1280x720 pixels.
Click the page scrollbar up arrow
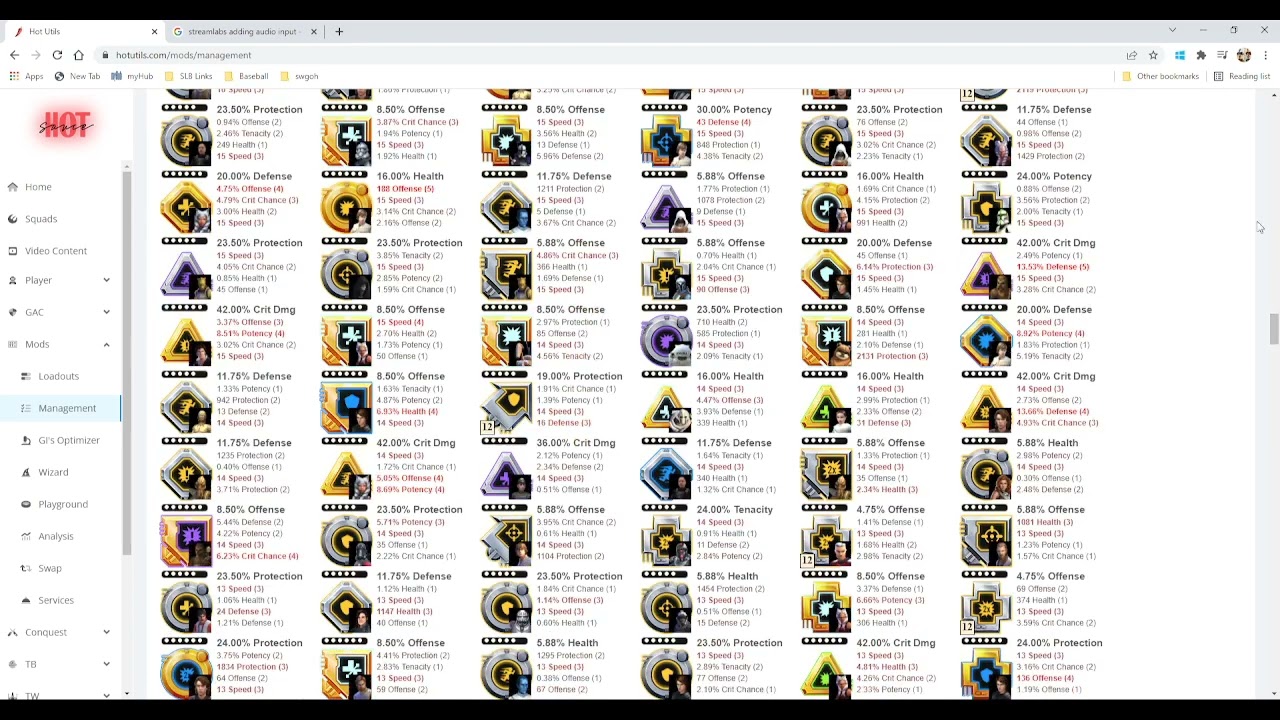coord(1273,95)
